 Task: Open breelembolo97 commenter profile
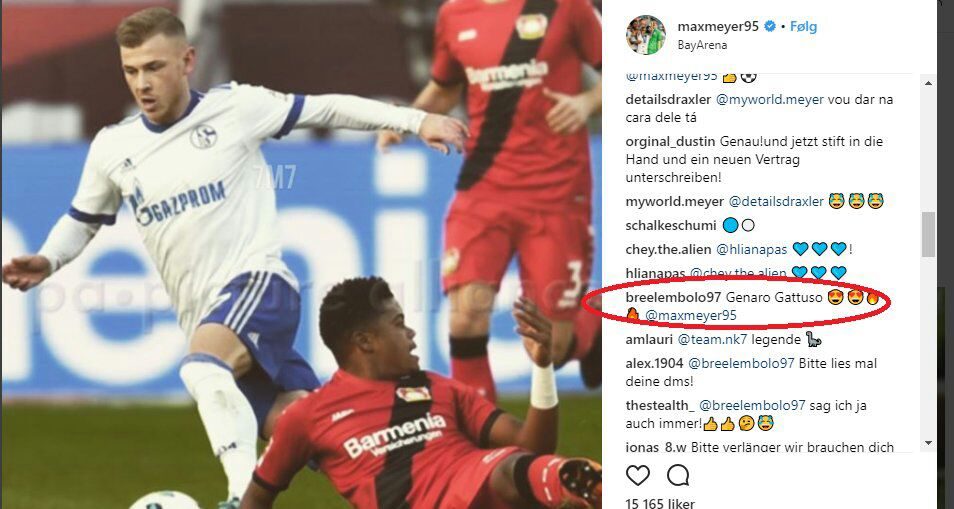[673, 298]
